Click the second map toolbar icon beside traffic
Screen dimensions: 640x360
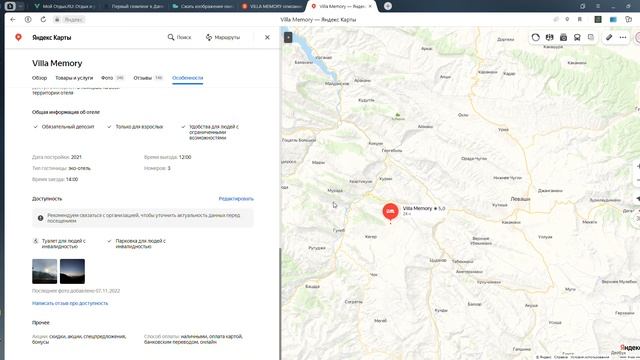[x=549, y=37]
